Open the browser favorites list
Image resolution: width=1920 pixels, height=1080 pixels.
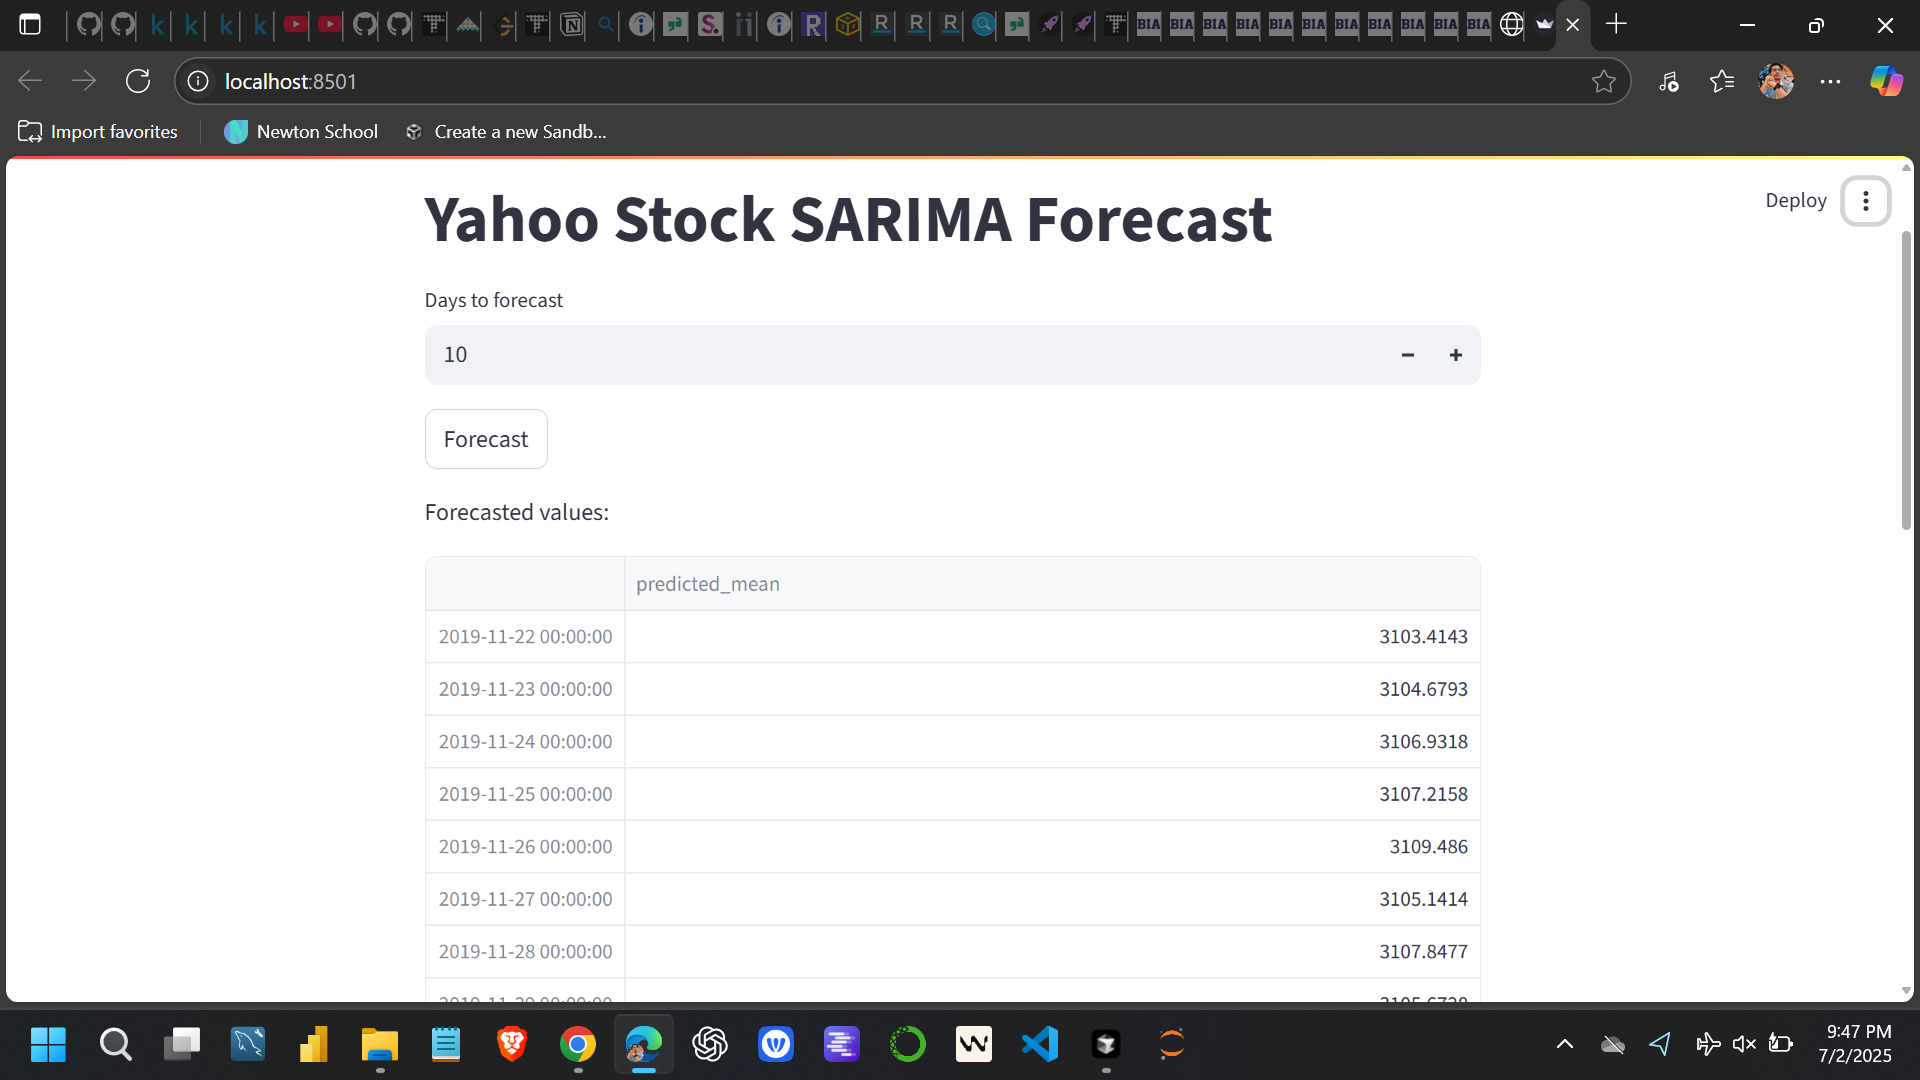coord(1722,81)
